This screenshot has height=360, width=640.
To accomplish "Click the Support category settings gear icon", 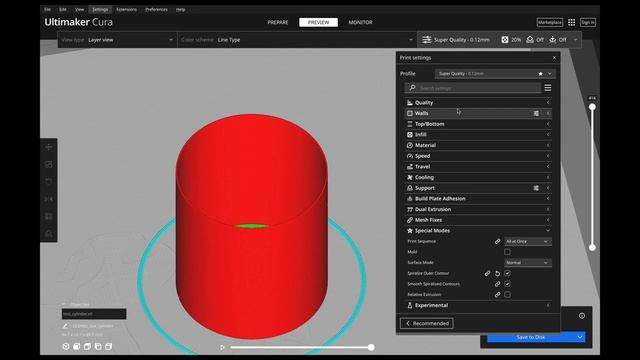I will [536, 188].
